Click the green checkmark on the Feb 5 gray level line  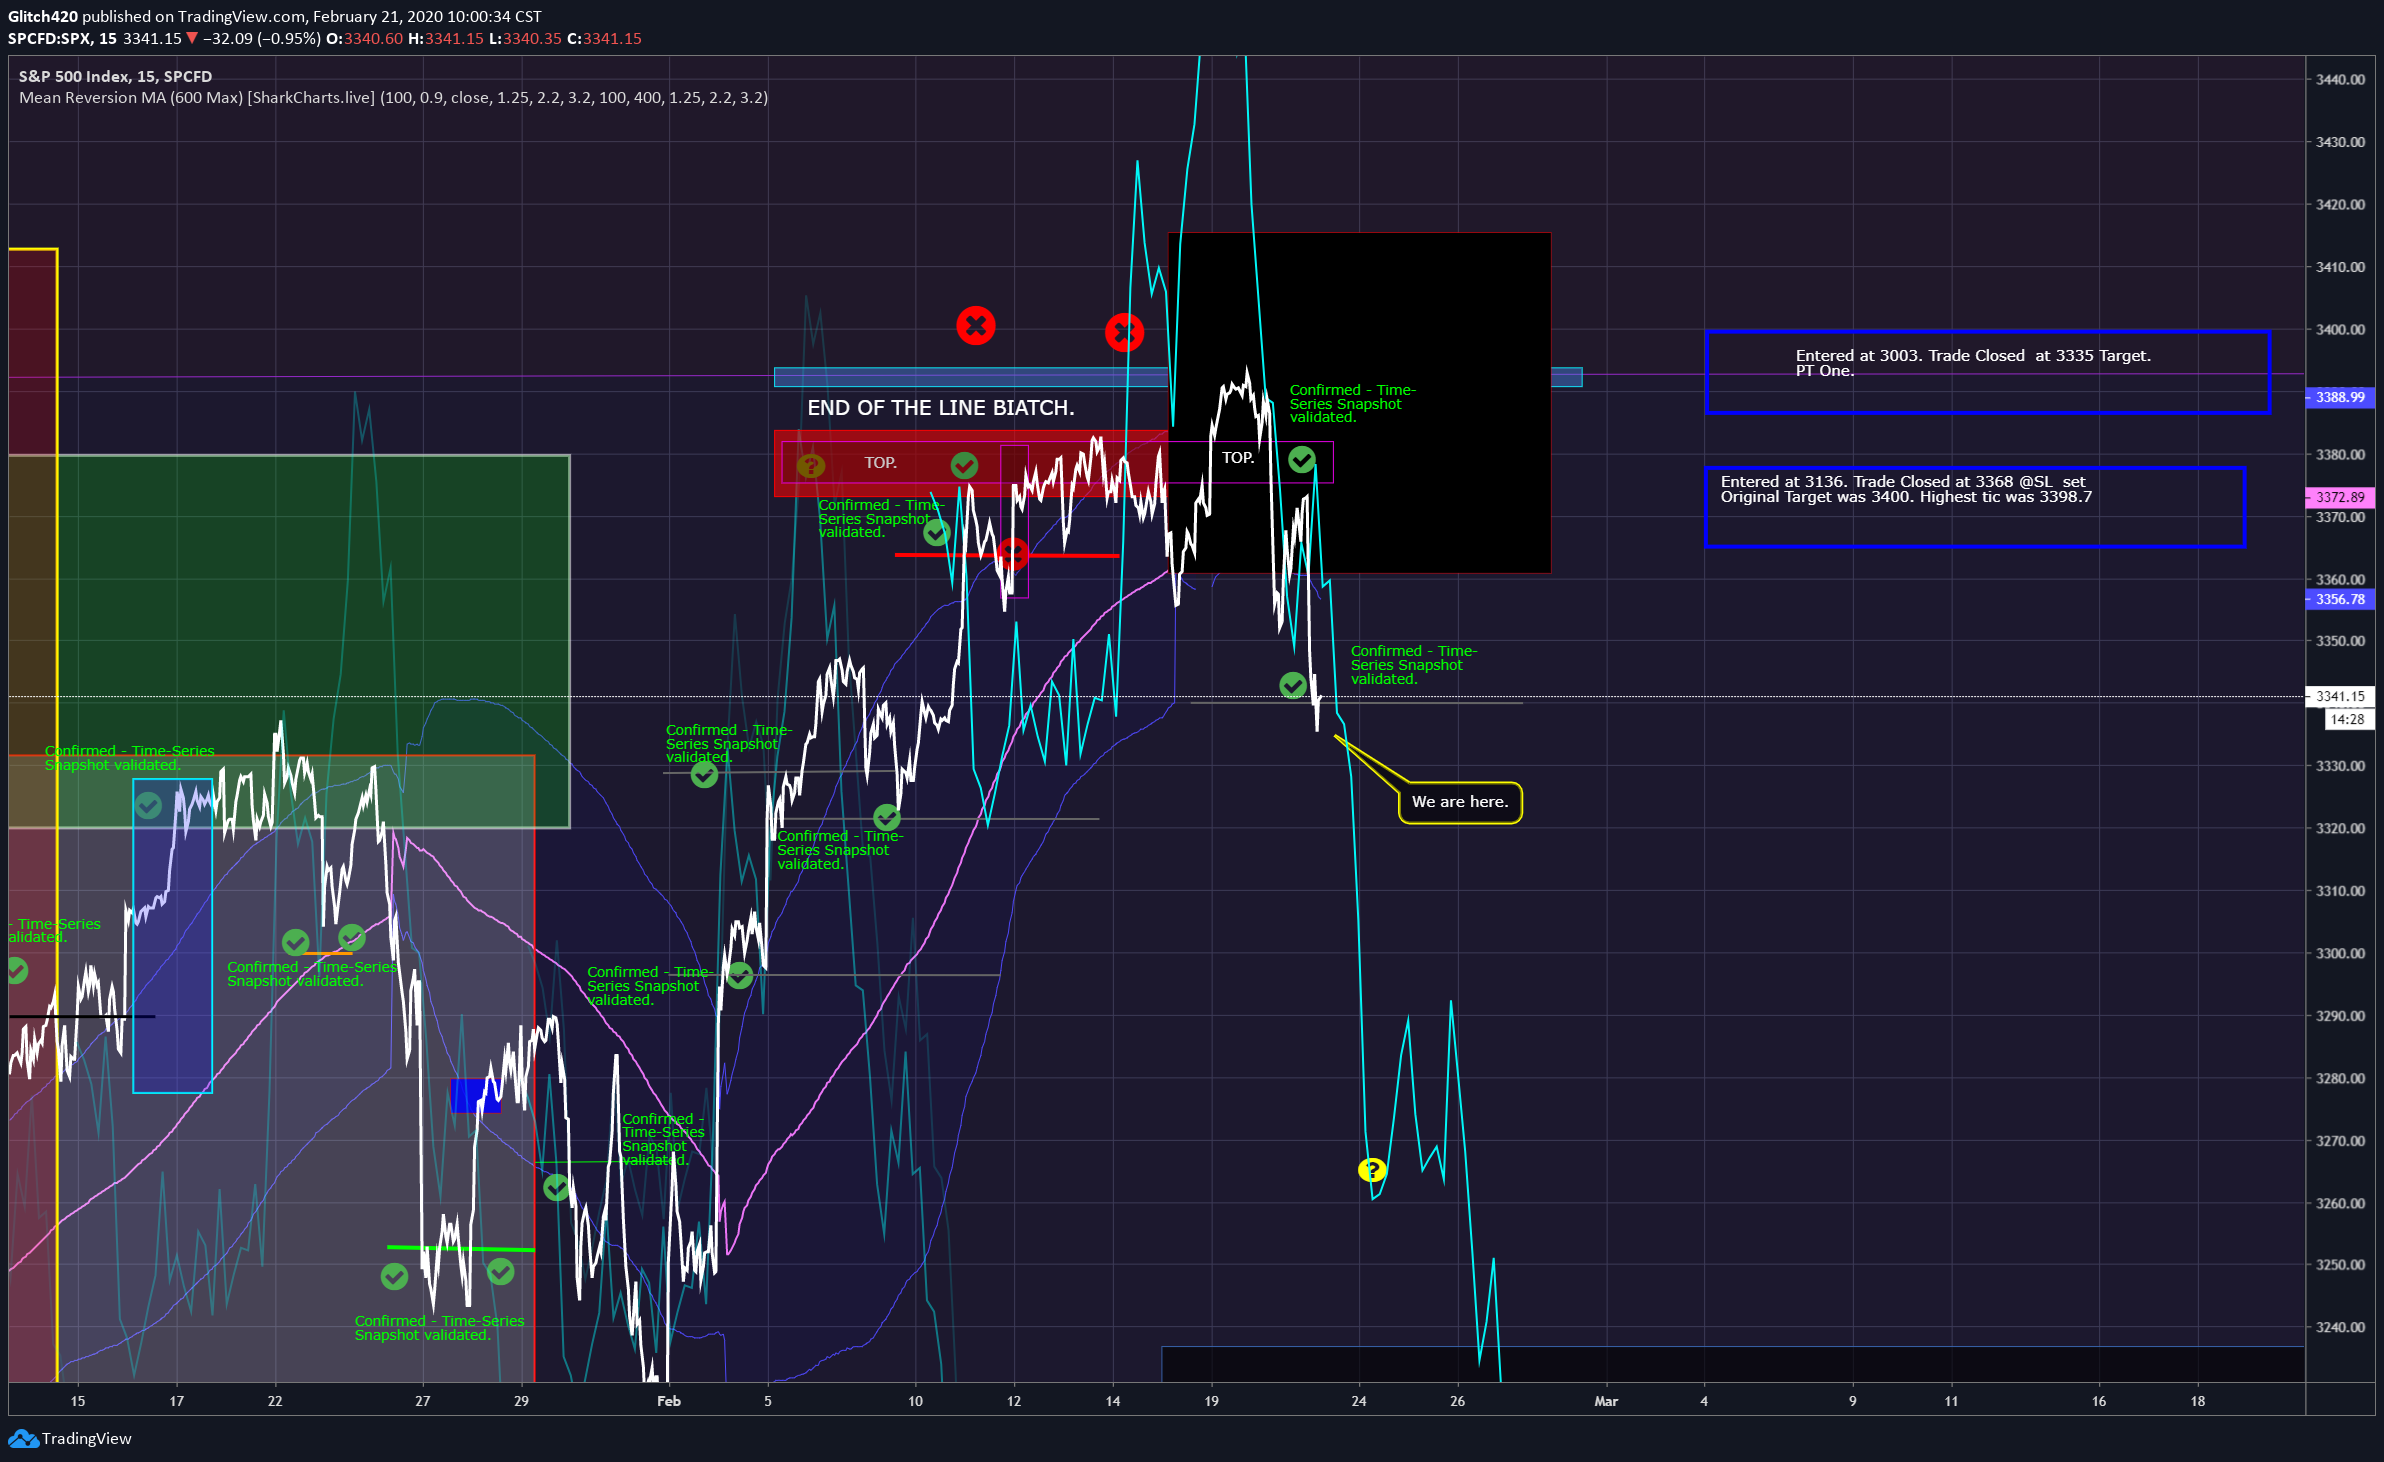point(739,975)
